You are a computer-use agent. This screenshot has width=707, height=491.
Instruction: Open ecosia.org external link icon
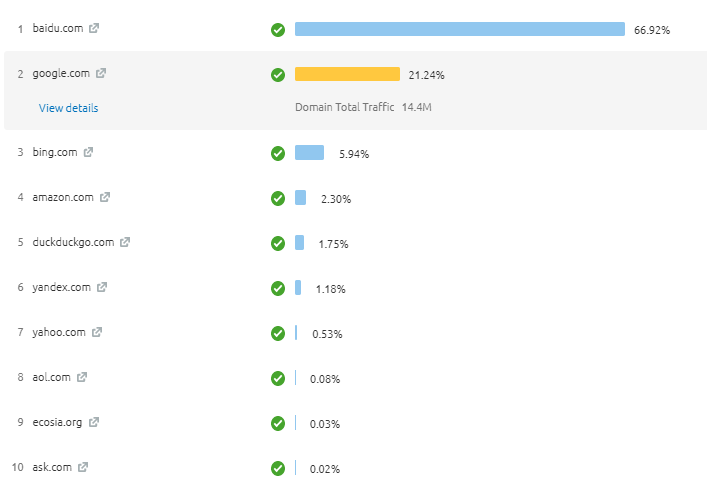click(94, 422)
